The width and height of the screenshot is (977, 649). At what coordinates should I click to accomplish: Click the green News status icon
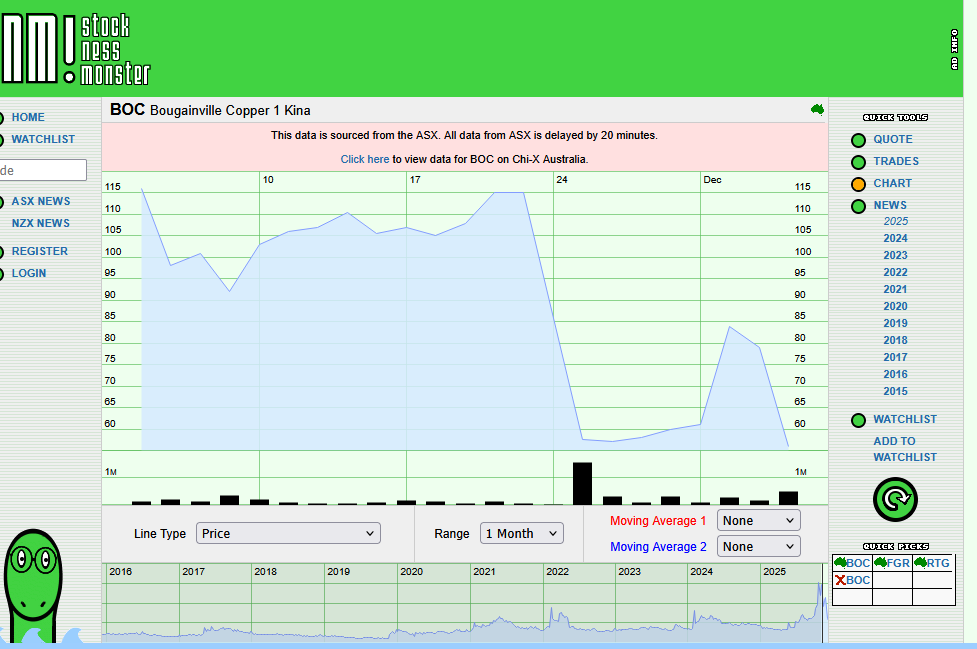858,206
